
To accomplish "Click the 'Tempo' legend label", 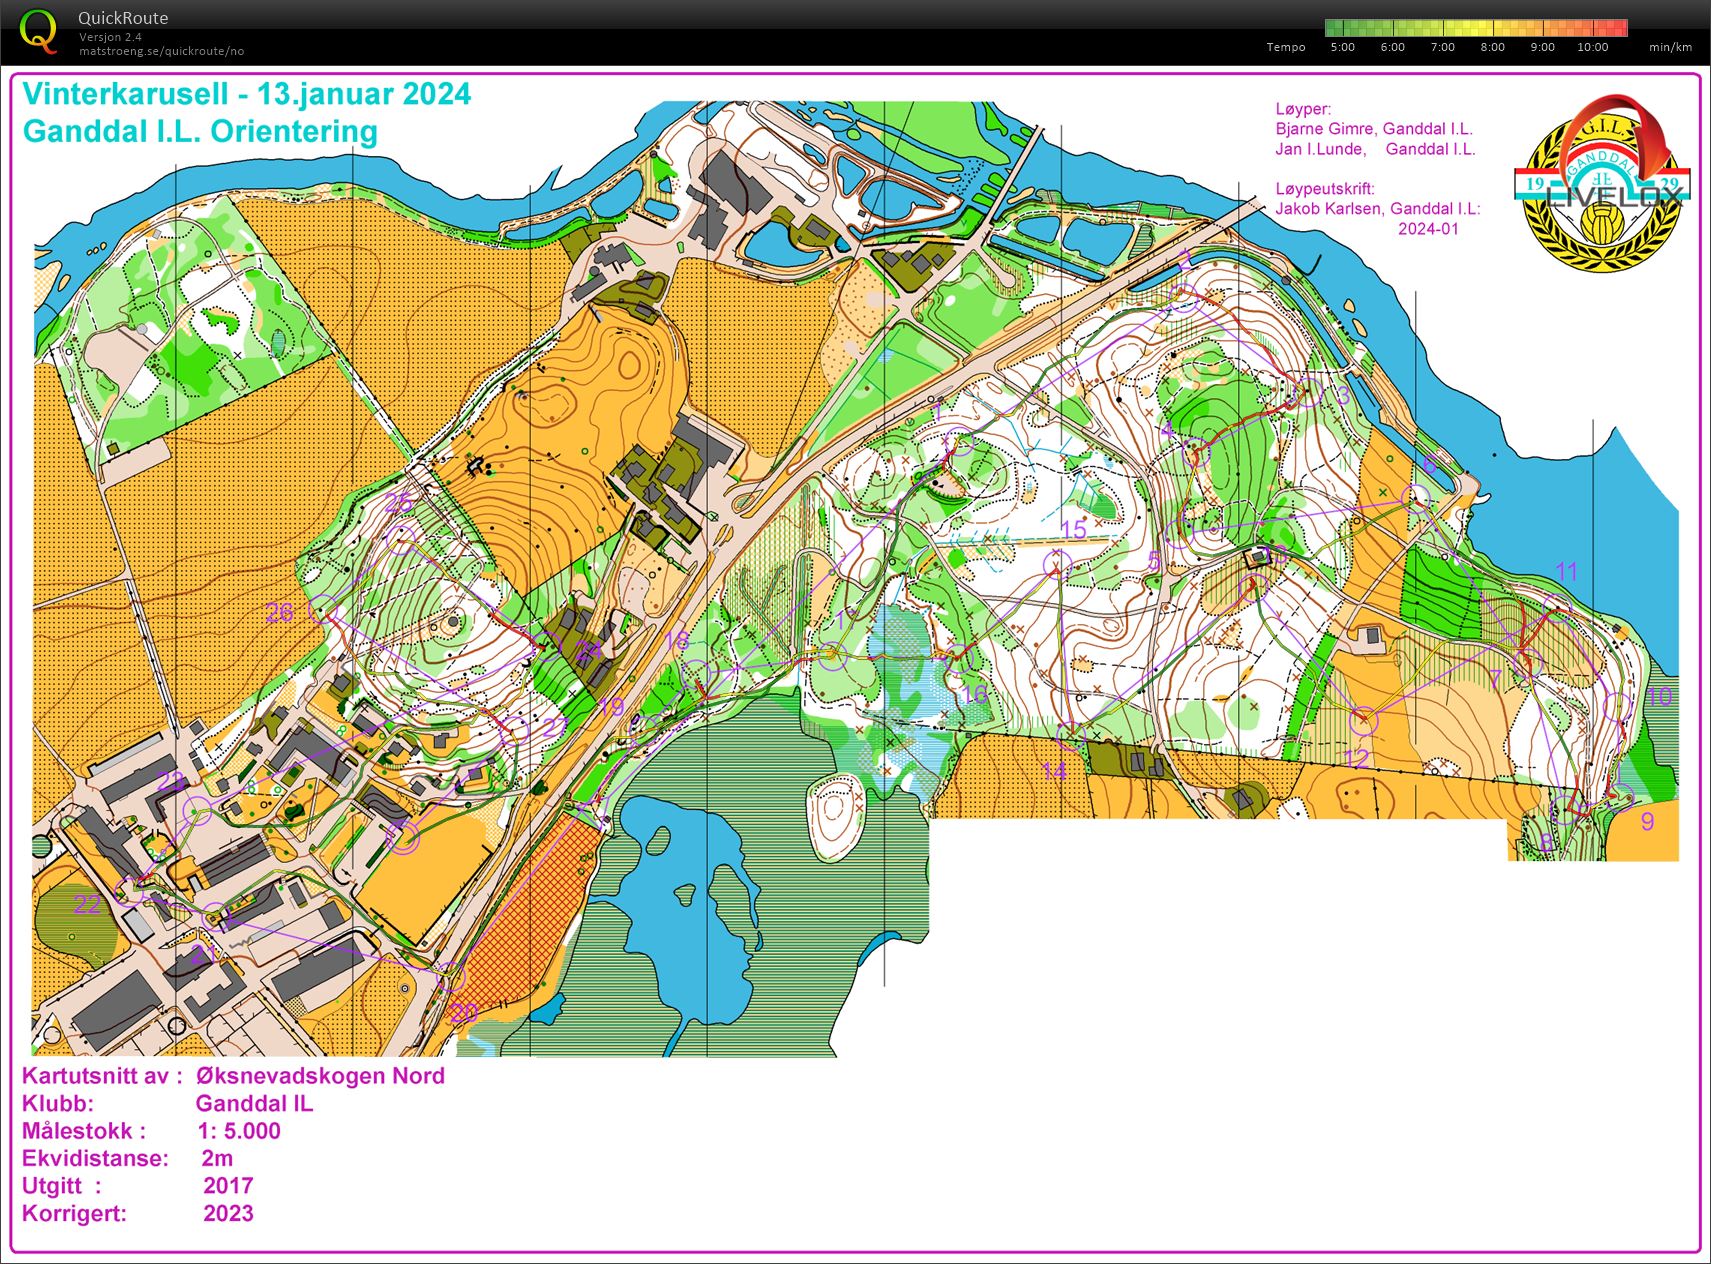I will pos(1285,47).
